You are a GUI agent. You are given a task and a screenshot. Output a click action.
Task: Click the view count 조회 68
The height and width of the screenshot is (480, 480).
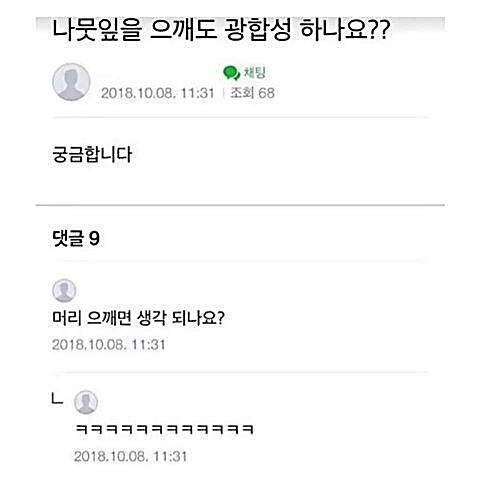pyautogui.click(x=253, y=93)
